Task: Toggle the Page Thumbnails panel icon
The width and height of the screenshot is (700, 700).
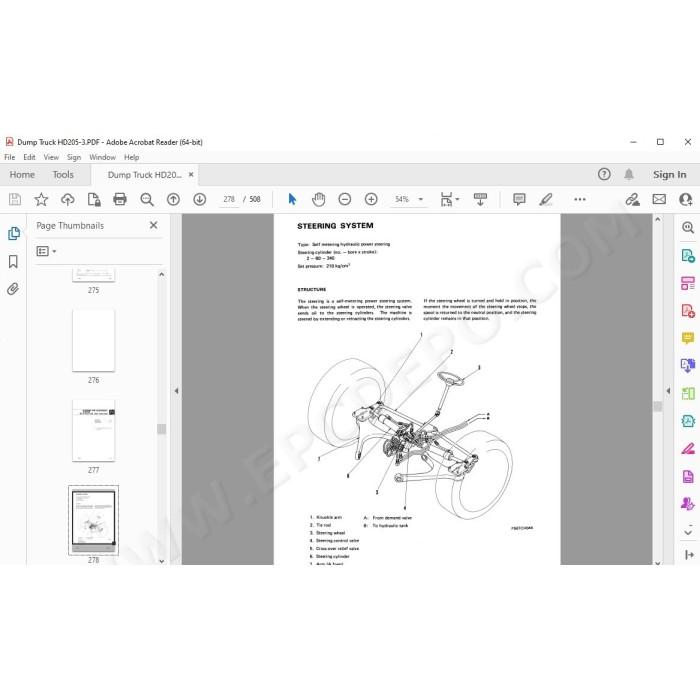Action: (x=13, y=233)
